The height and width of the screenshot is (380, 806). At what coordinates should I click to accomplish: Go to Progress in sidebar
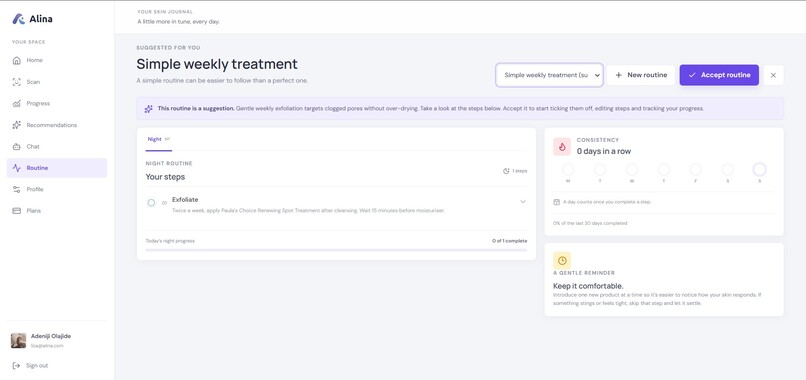tap(57, 103)
